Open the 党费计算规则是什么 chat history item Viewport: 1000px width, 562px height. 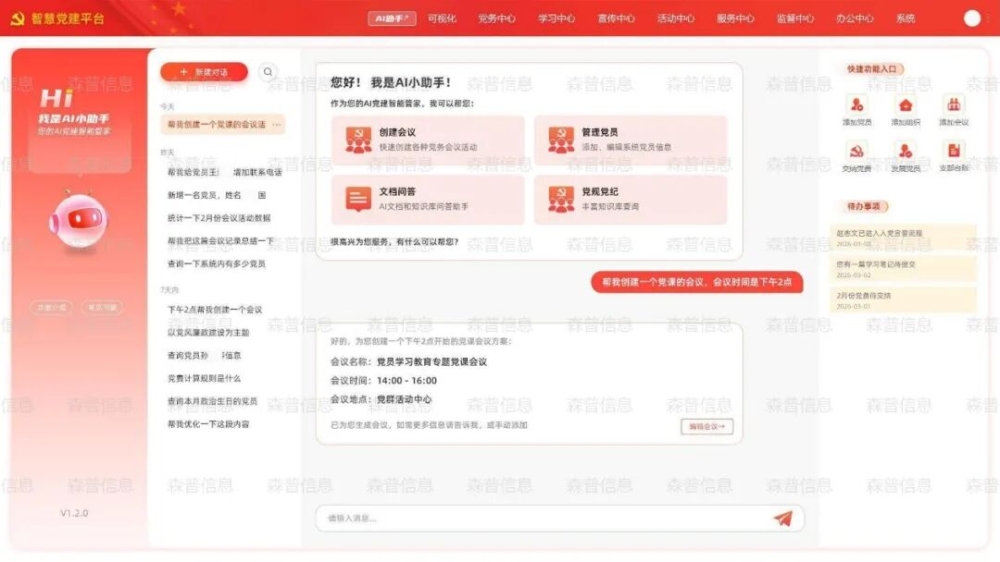pyautogui.click(x=205, y=378)
